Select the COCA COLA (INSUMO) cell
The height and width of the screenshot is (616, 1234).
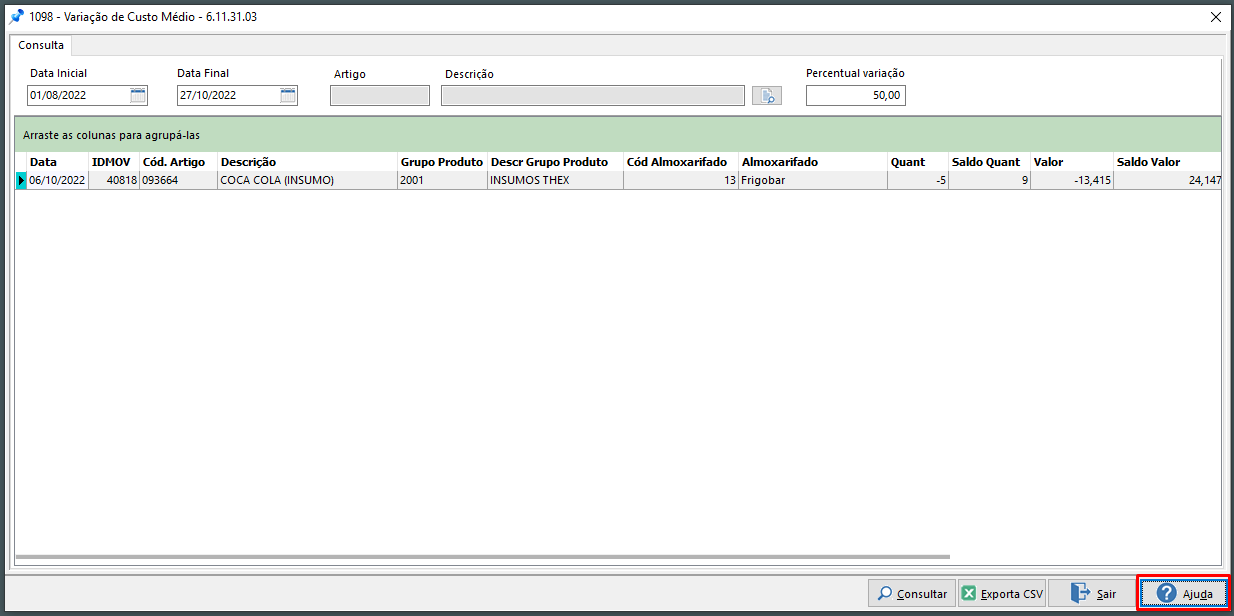[307, 180]
